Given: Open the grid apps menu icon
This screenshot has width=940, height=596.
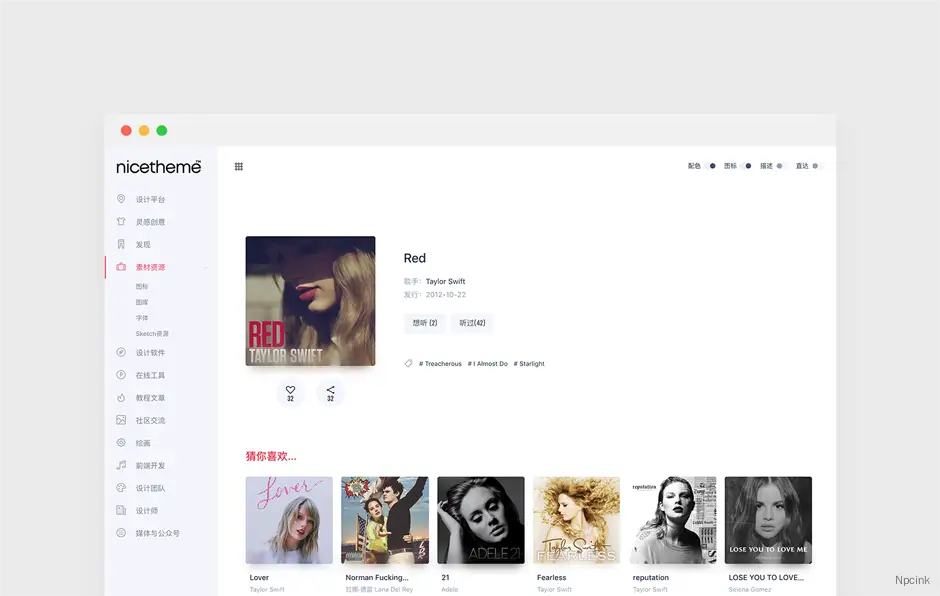Looking at the screenshot, I should pos(239,167).
